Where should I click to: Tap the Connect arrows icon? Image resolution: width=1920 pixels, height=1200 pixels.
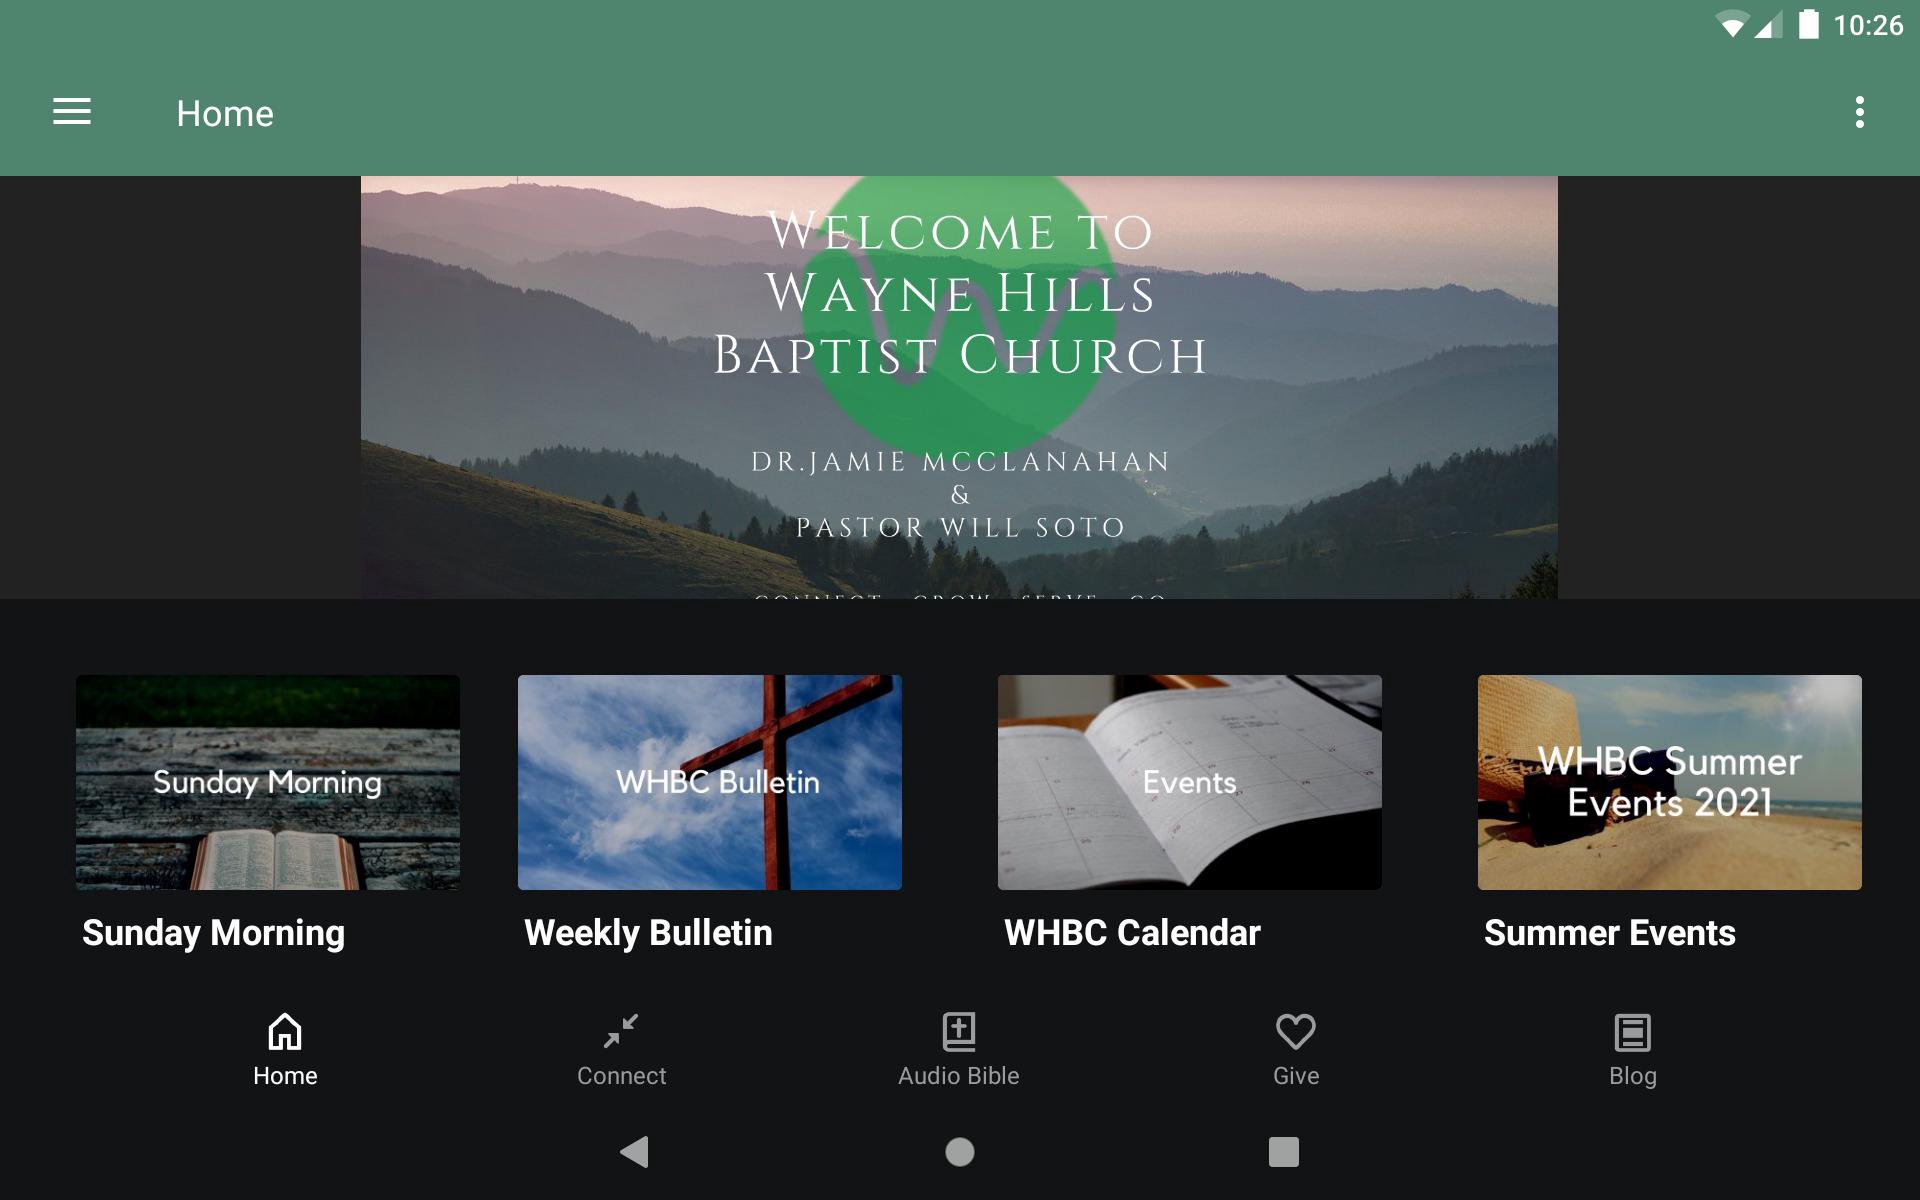pyautogui.click(x=621, y=1031)
